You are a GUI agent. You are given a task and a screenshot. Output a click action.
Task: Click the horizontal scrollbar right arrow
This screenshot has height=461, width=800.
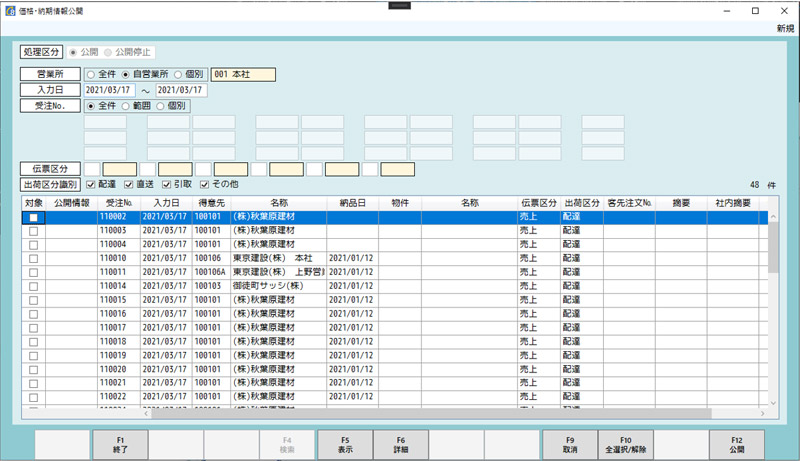pos(763,414)
